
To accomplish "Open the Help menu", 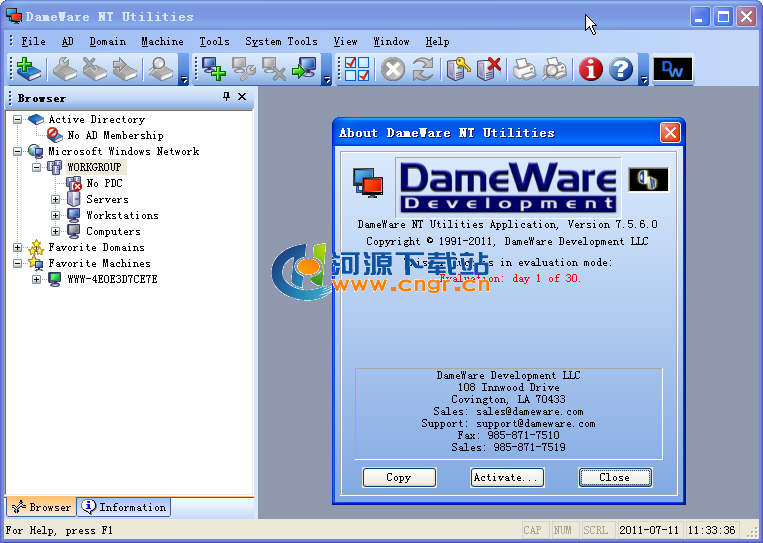I will pos(437,42).
